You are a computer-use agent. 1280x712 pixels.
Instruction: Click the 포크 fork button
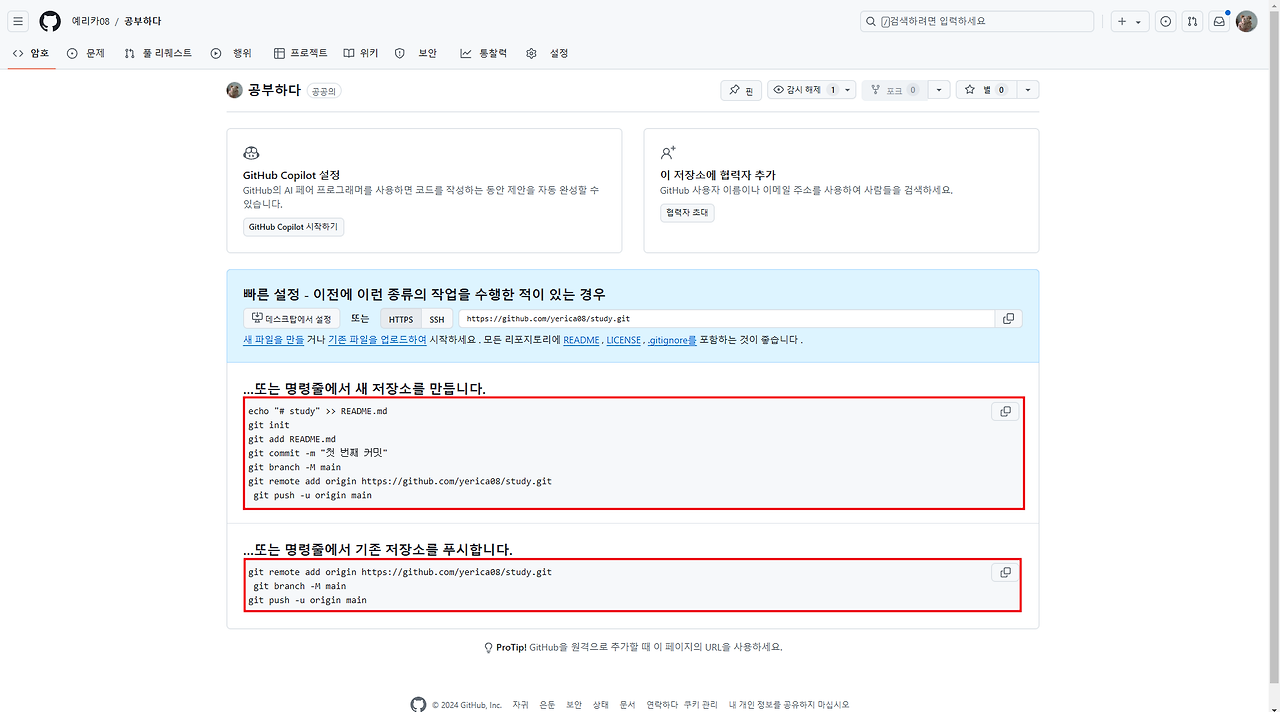(895, 90)
